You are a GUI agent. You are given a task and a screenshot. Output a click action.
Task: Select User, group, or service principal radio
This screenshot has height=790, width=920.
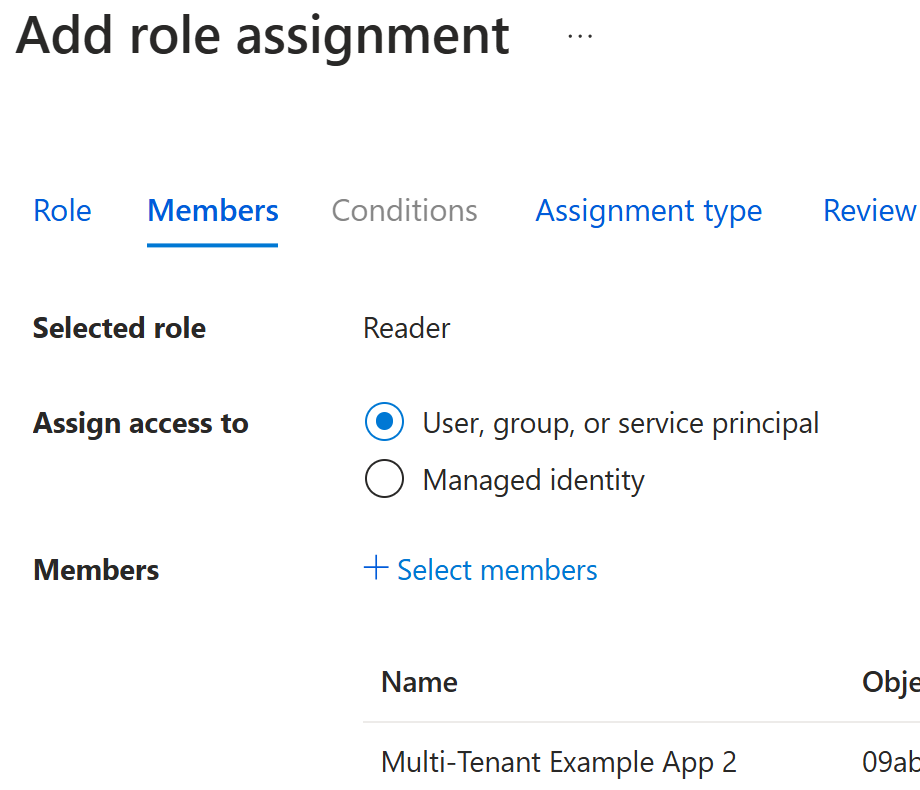[x=384, y=421]
